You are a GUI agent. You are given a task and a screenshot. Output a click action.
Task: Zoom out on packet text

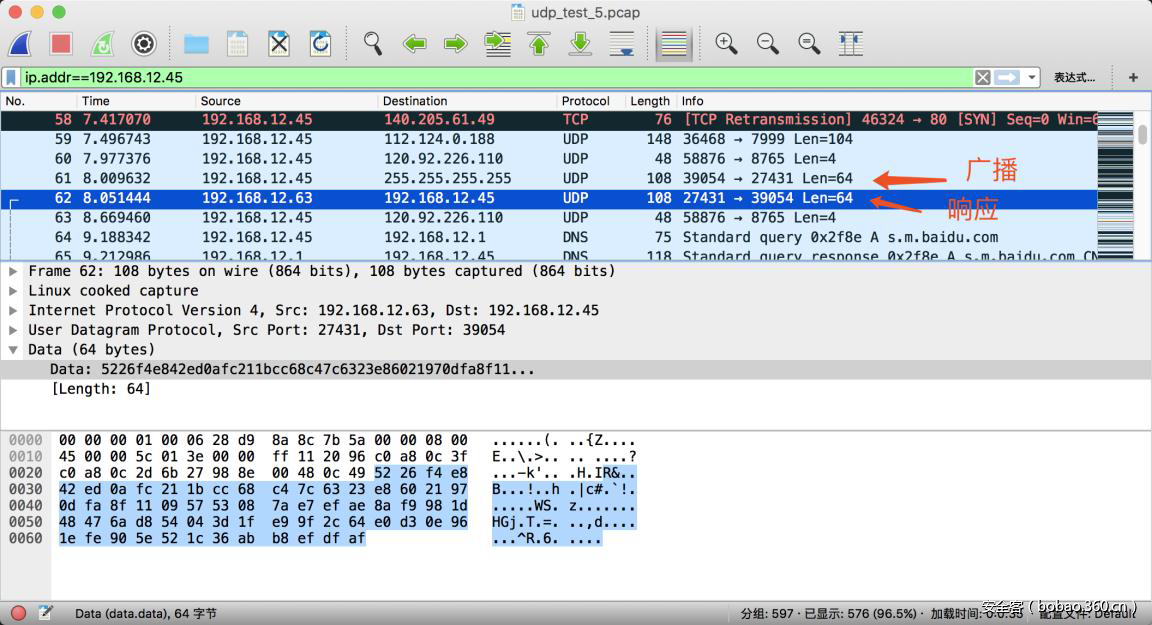tap(768, 44)
